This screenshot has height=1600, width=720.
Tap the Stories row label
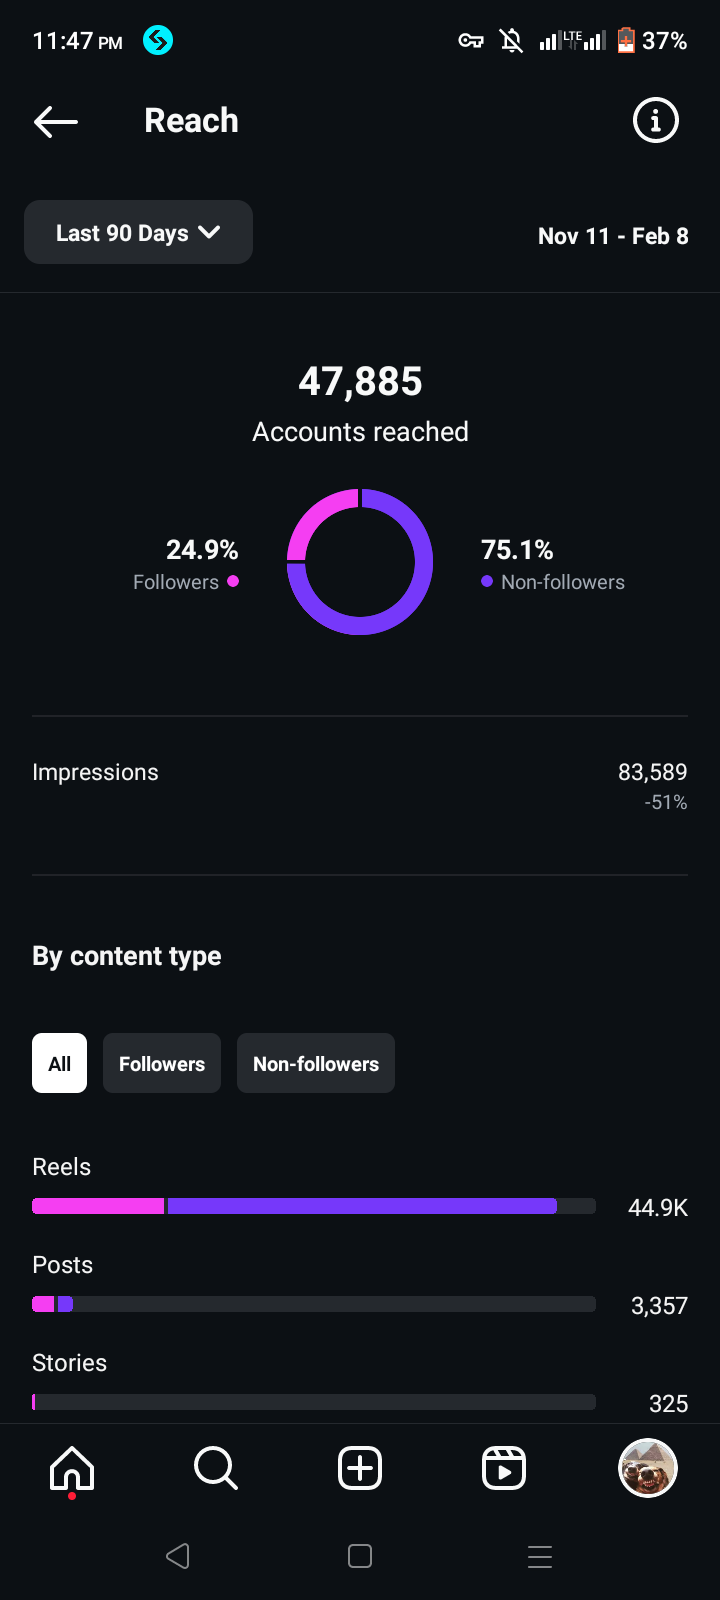pos(70,1363)
